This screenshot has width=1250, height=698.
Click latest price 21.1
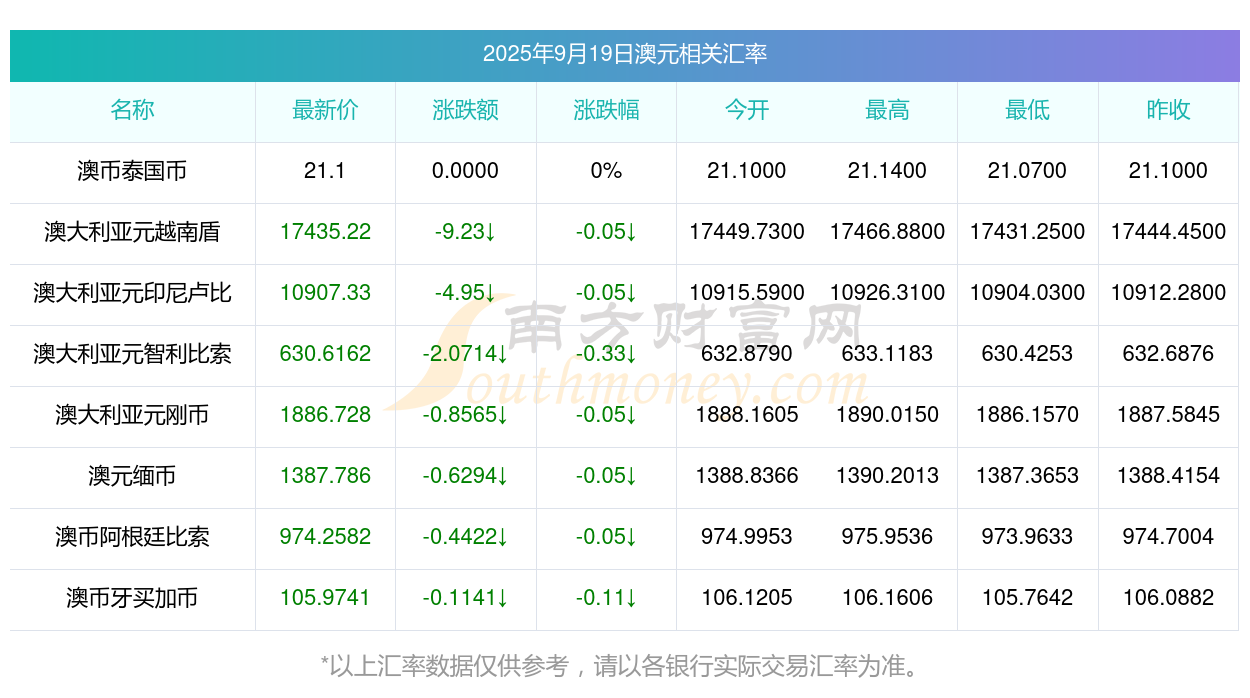325,171
